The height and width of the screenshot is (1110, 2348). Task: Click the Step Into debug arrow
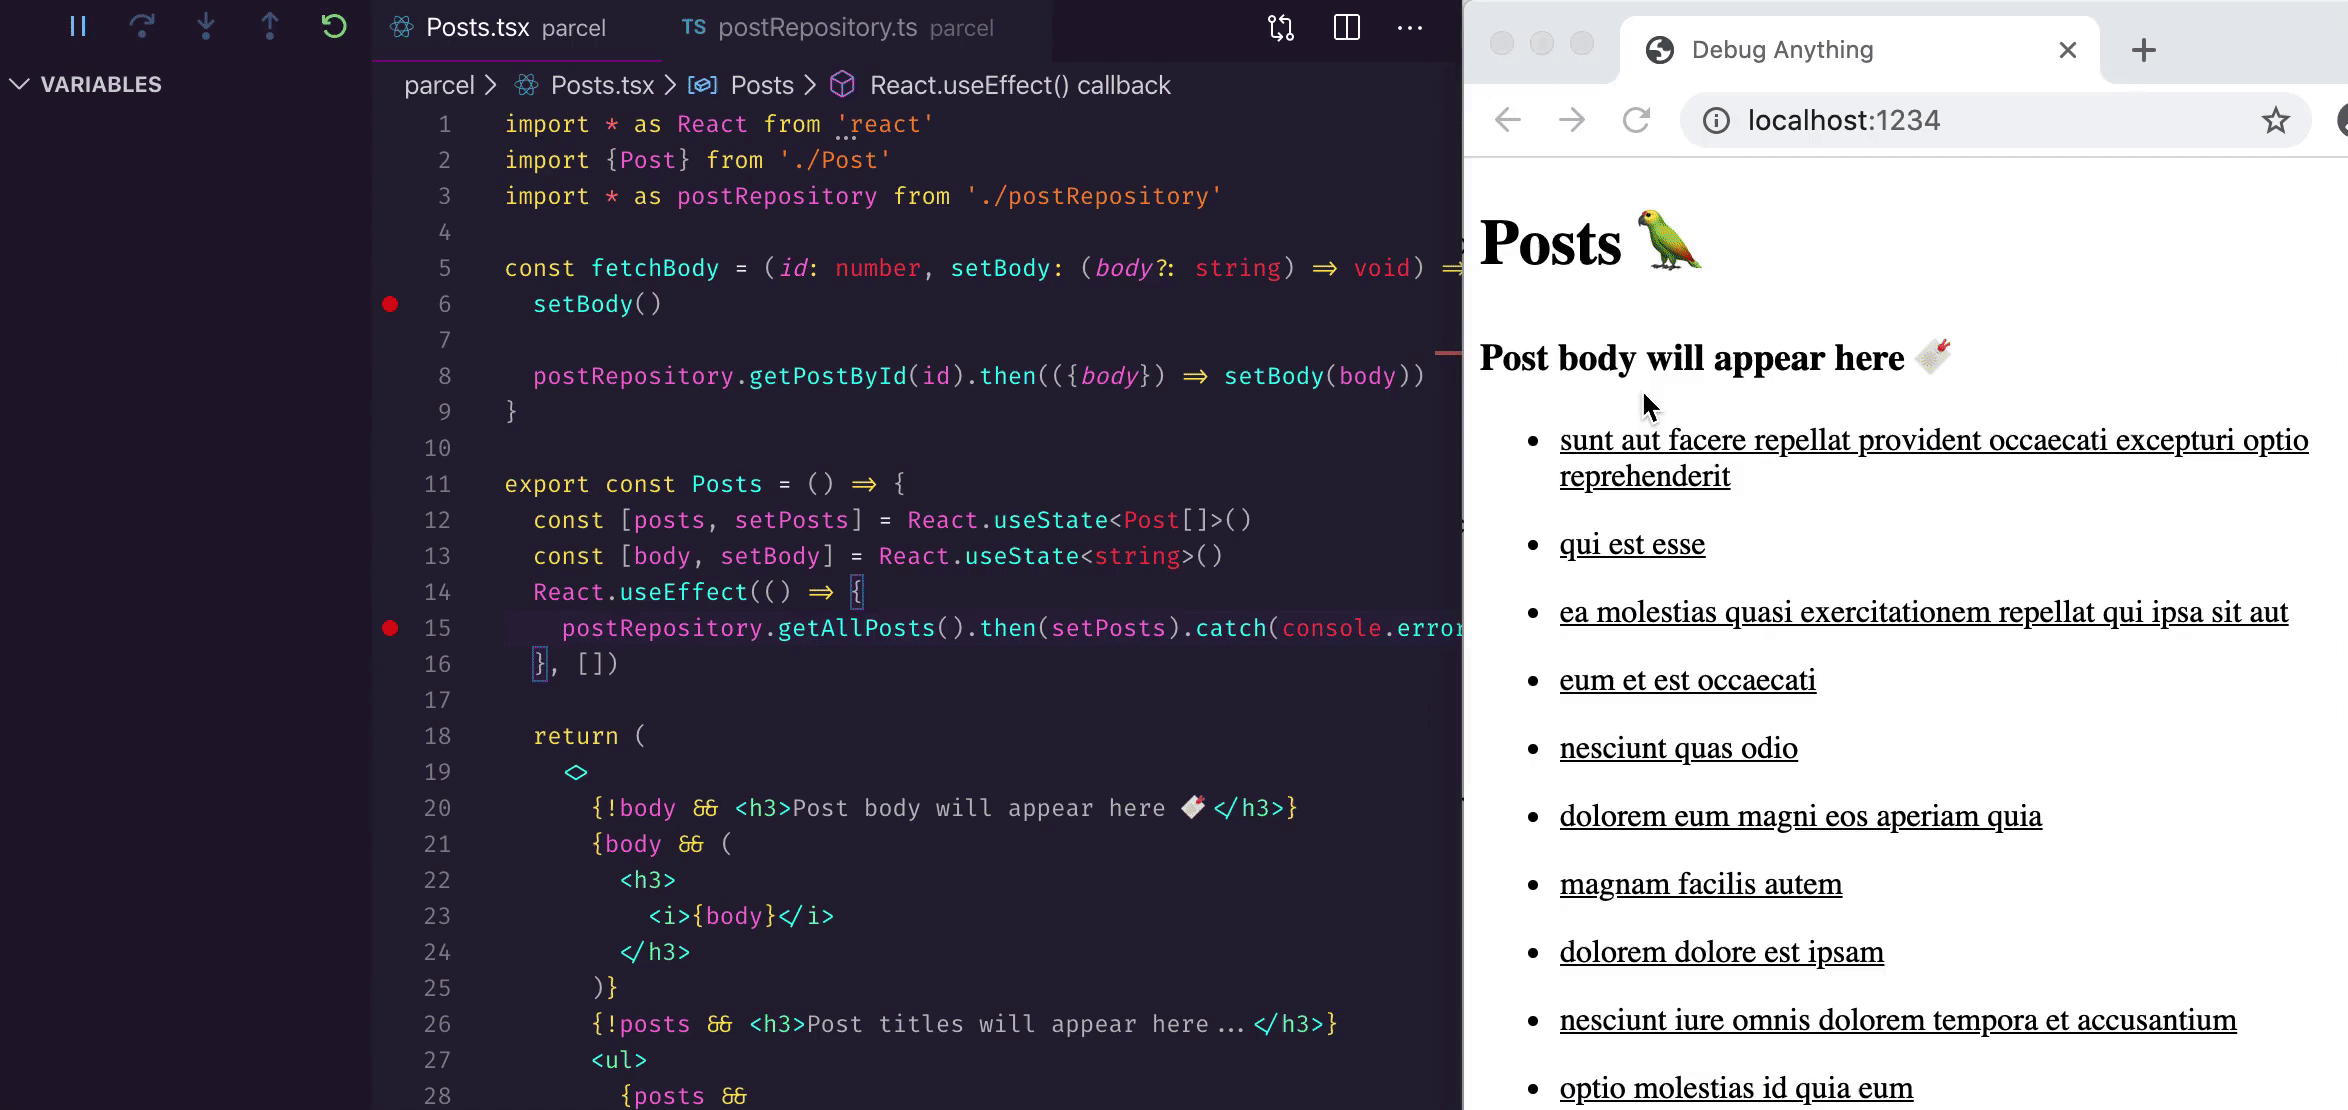(x=206, y=27)
